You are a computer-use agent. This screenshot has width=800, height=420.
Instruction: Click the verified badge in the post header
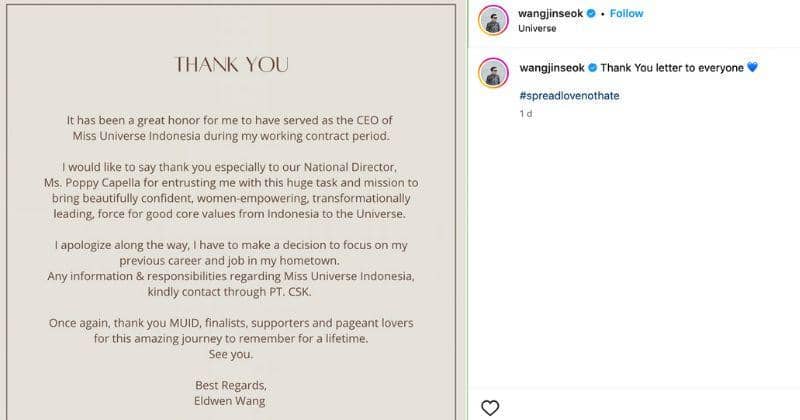[x=591, y=14]
